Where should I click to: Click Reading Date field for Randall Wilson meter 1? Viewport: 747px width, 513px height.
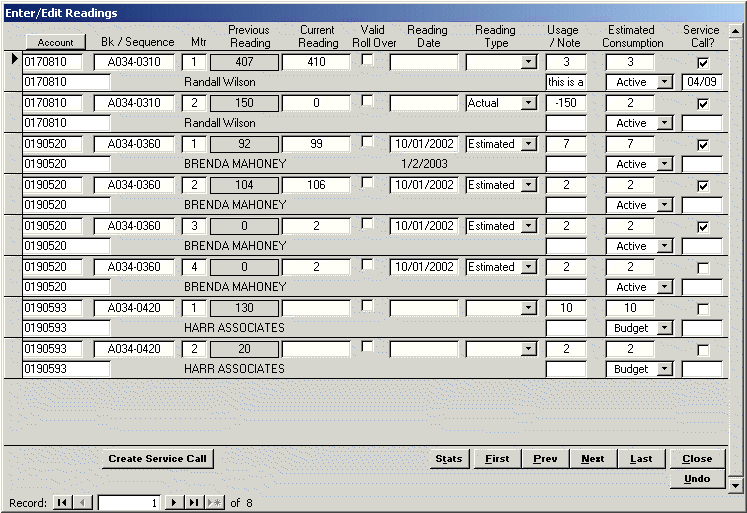tap(424, 62)
